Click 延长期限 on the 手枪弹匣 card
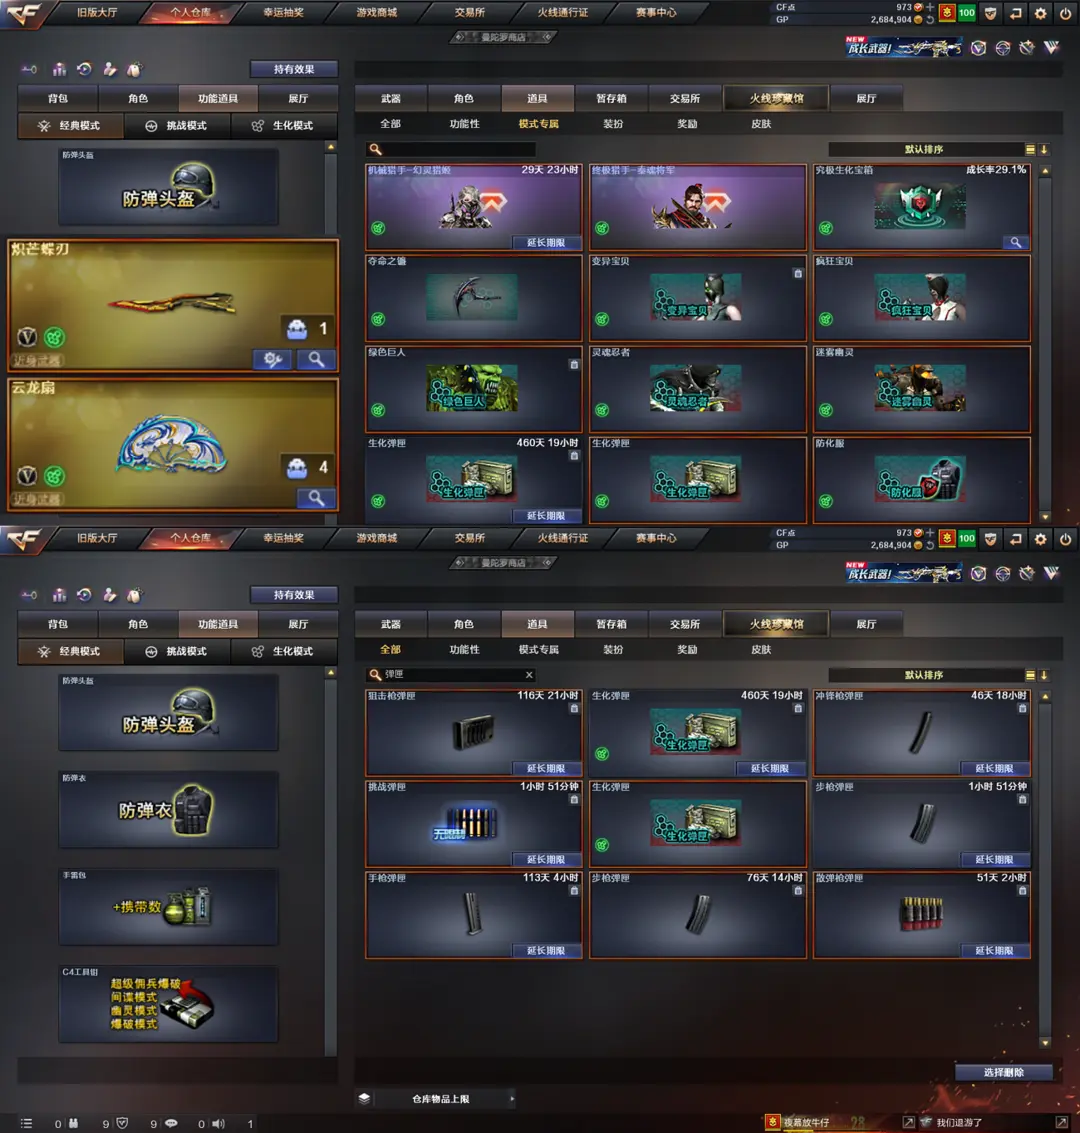The image size is (1080, 1133). [x=546, y=951]
